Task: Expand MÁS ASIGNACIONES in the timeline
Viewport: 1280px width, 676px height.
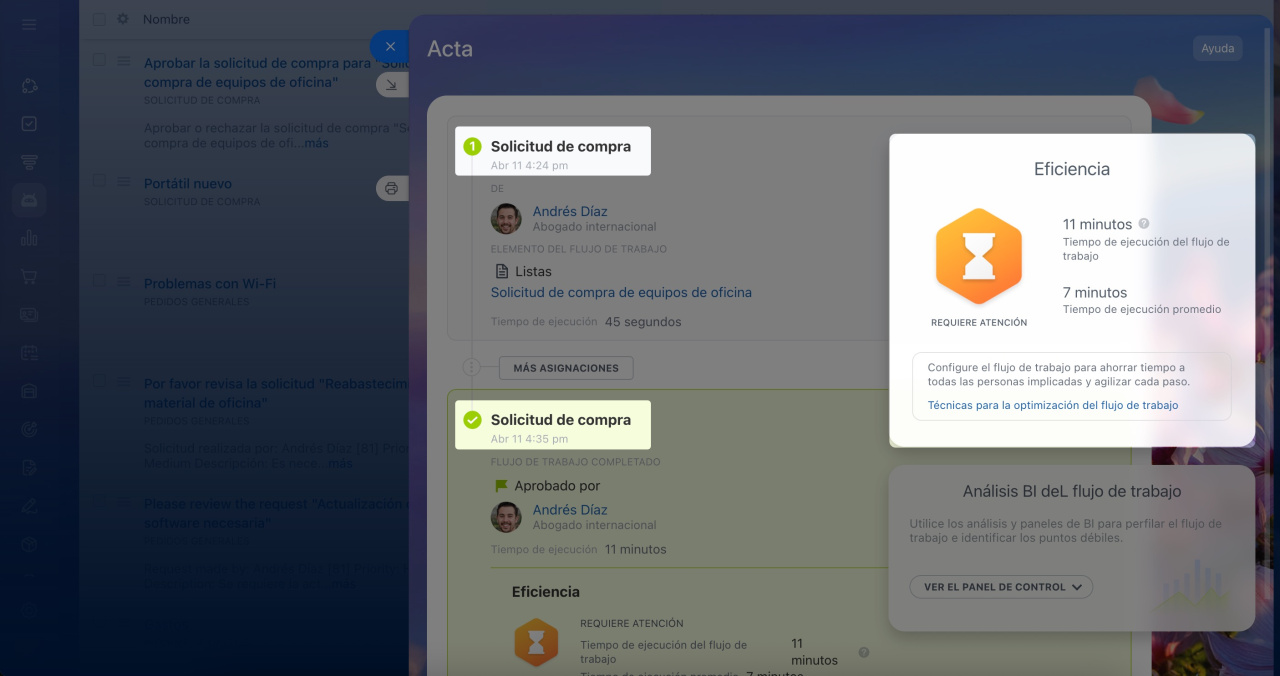Action: pos(566,368)
